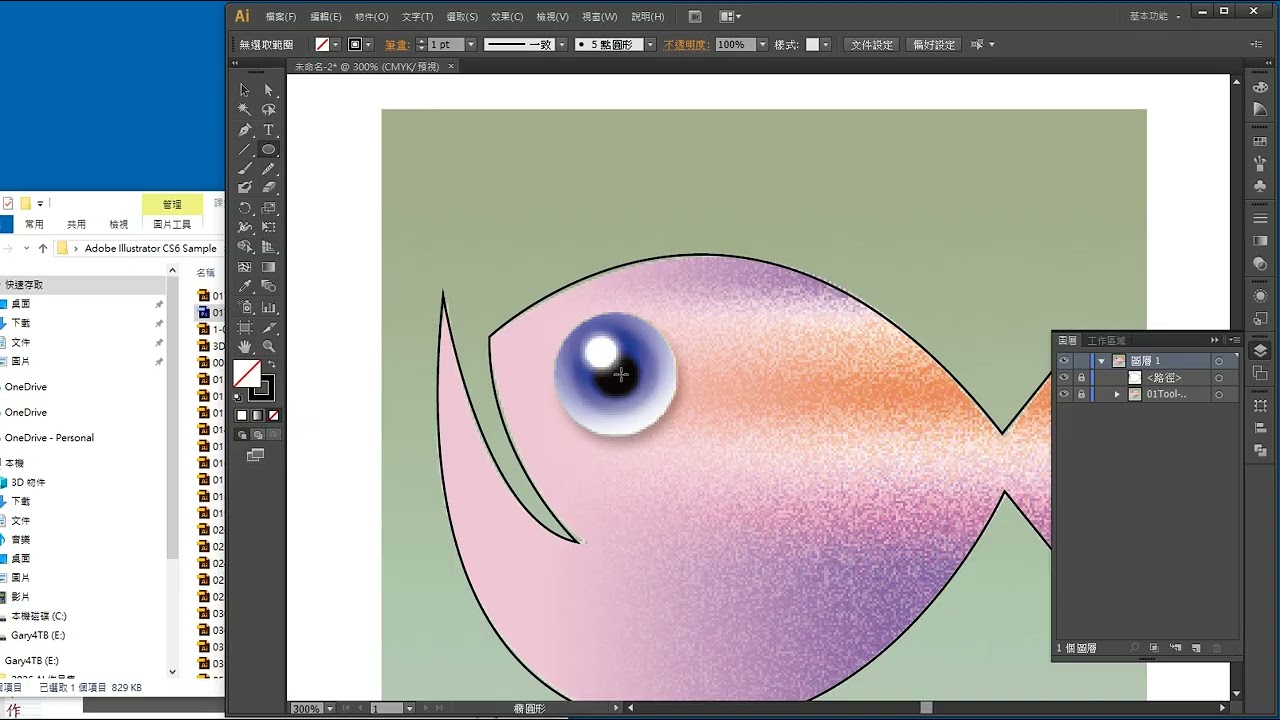1280x720 pixels.
Task: Select the Selection tool (black arrow)
Action: point(245,90)
